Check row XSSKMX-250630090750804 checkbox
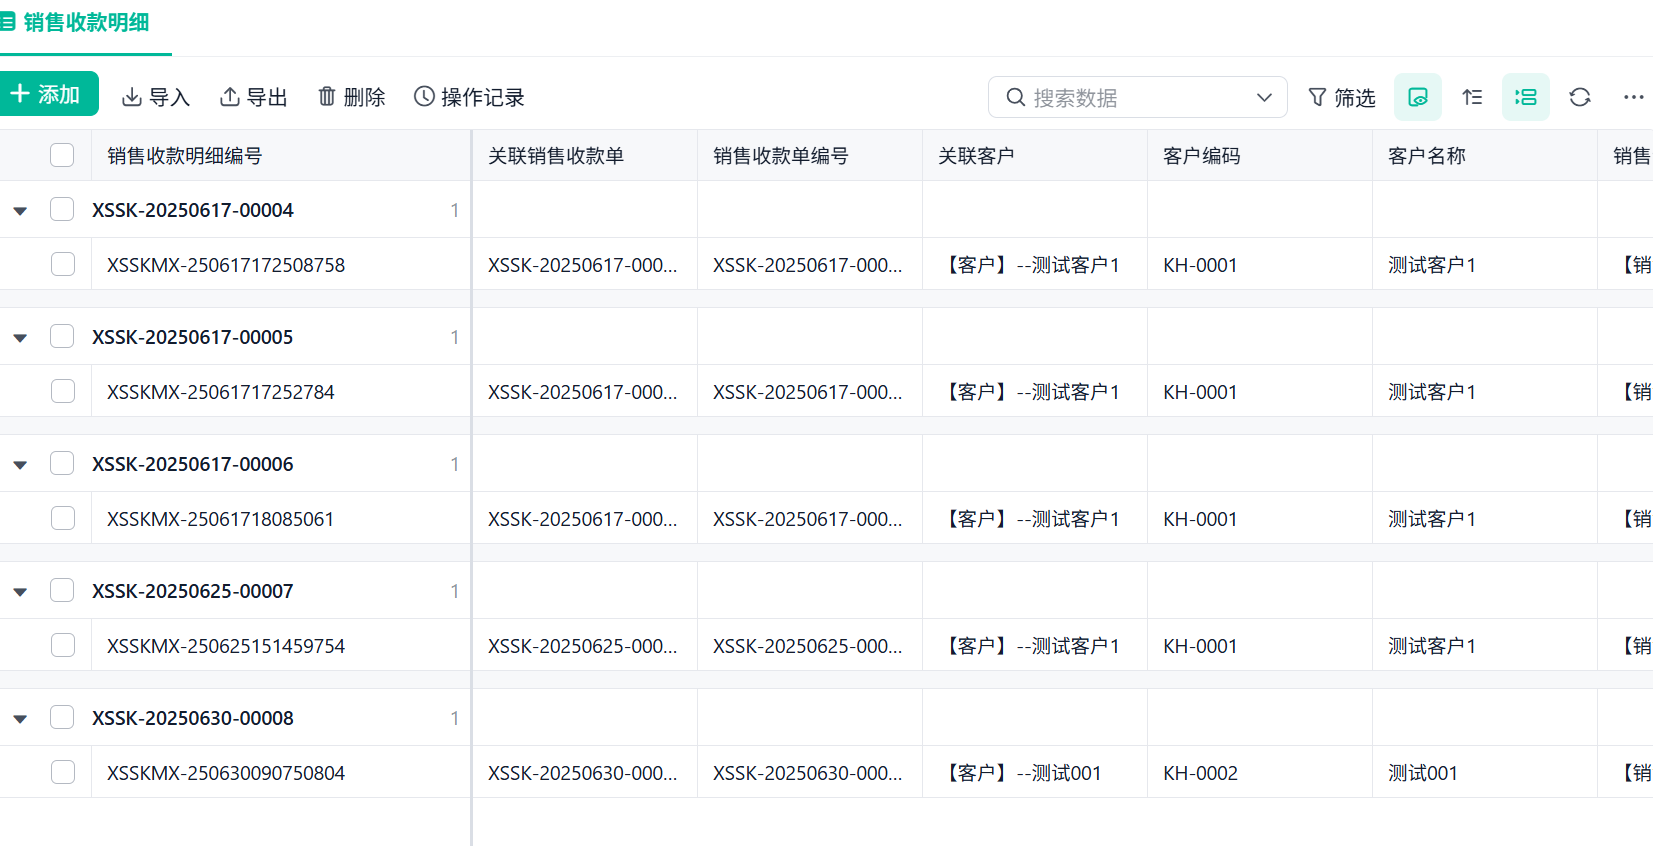 pos(63,772)
